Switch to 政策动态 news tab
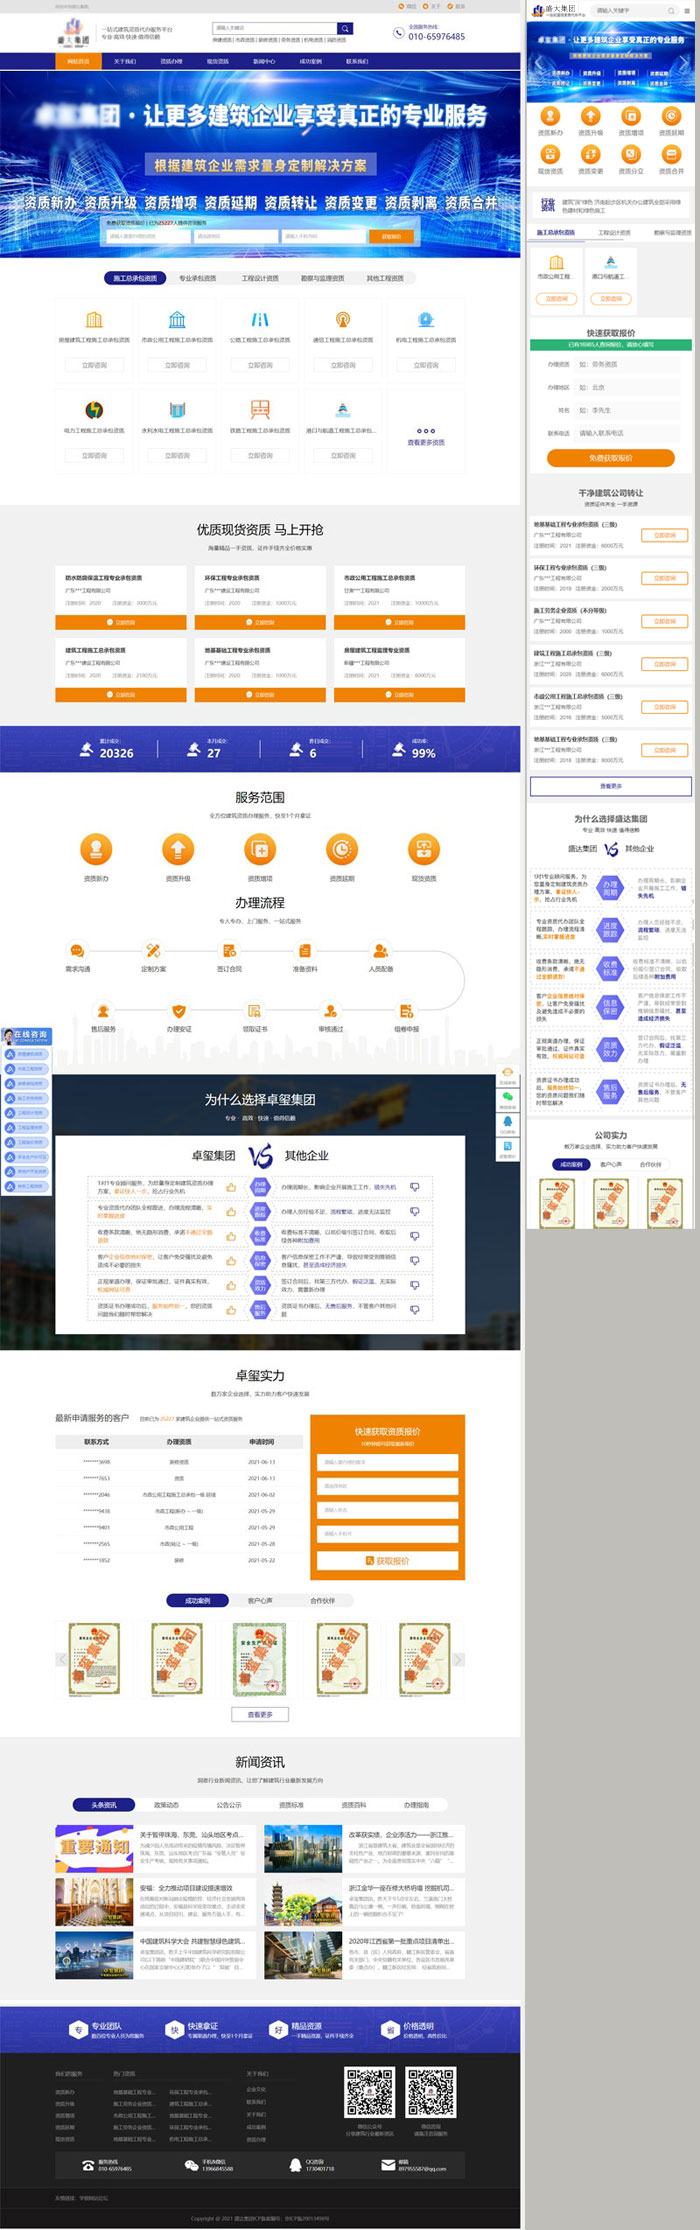The height and width of the screenshot is (2230, 700). 166,1805
